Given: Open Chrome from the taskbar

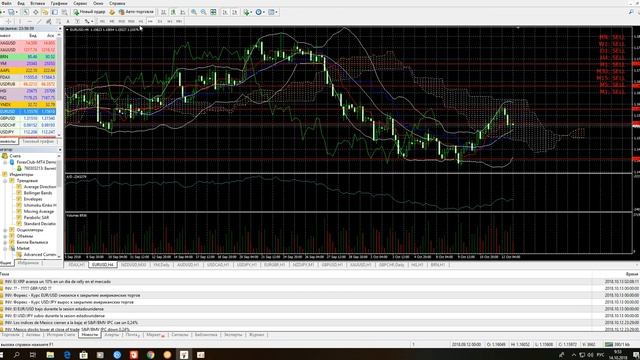Looking at the screenshot, I should 151,355.
